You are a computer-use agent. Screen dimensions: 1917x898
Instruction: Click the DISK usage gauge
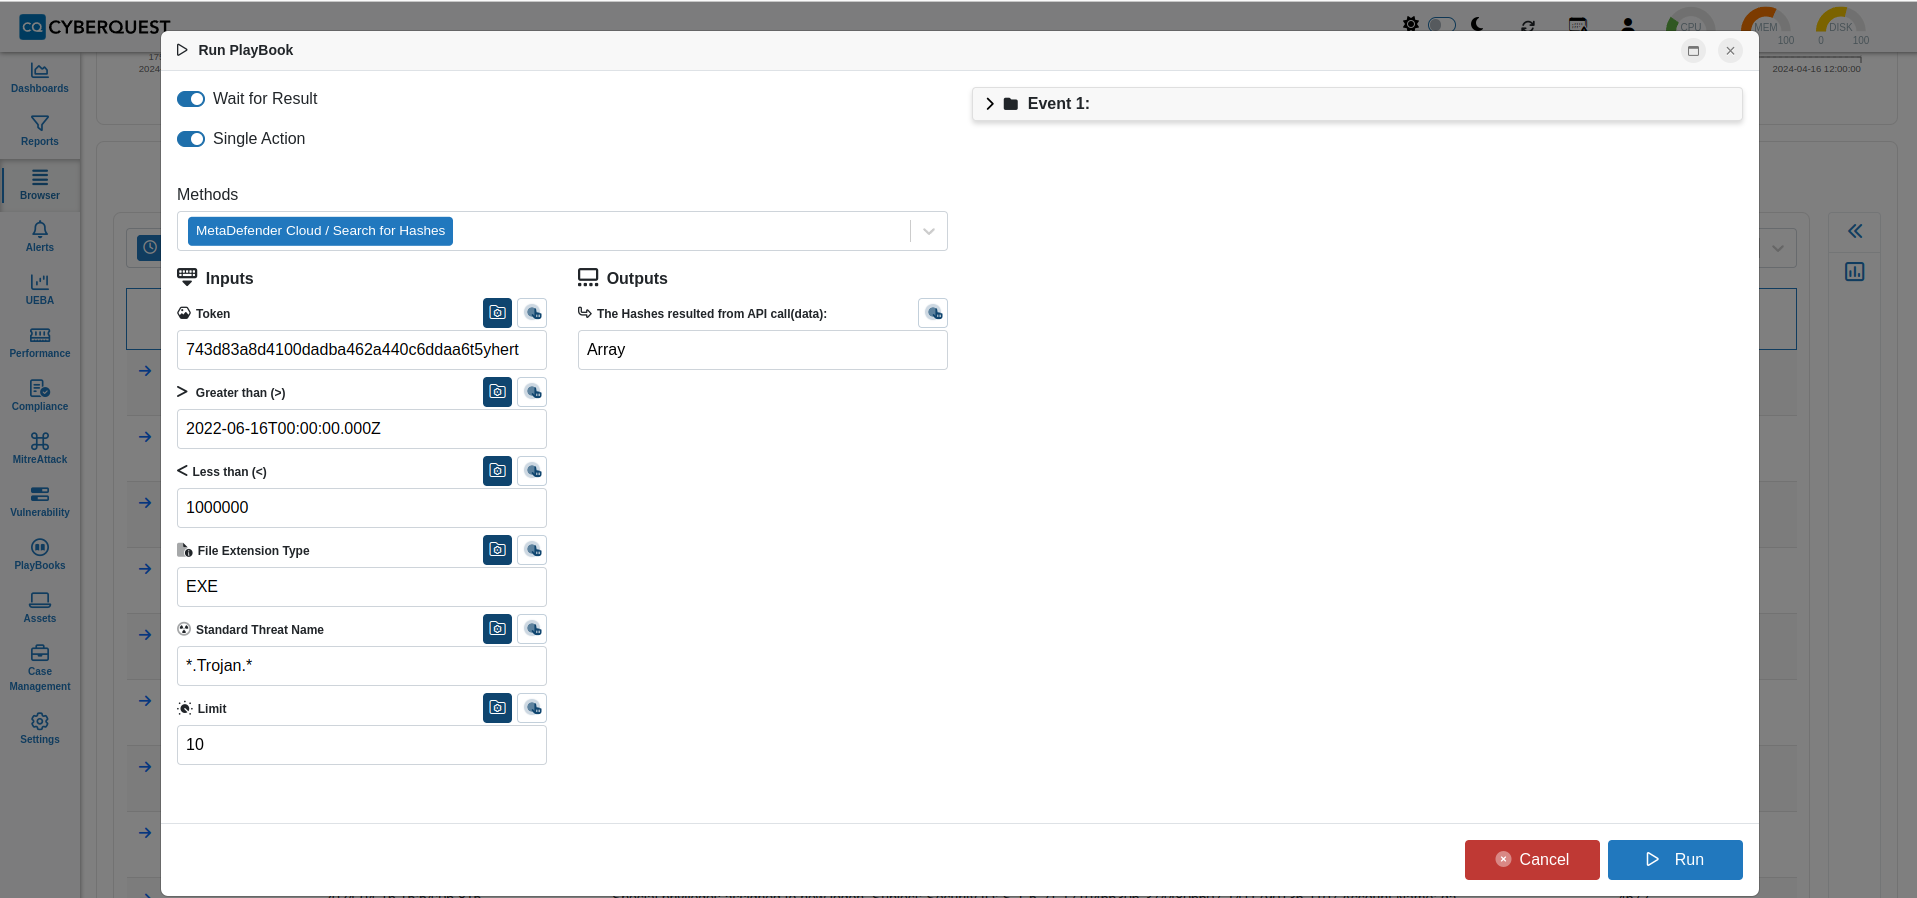coord(1841,25)
